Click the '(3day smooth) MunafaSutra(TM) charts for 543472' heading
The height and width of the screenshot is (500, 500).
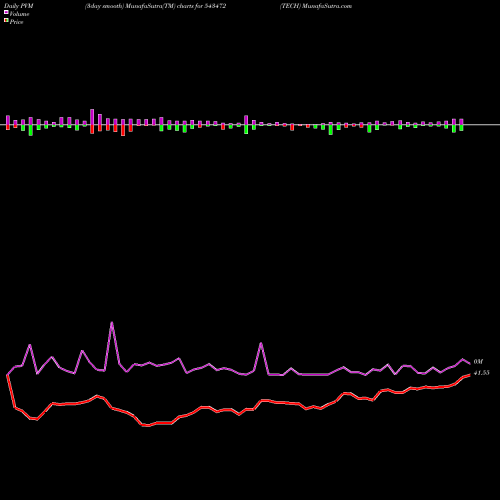pyautogui.click(x=155, y=6)
